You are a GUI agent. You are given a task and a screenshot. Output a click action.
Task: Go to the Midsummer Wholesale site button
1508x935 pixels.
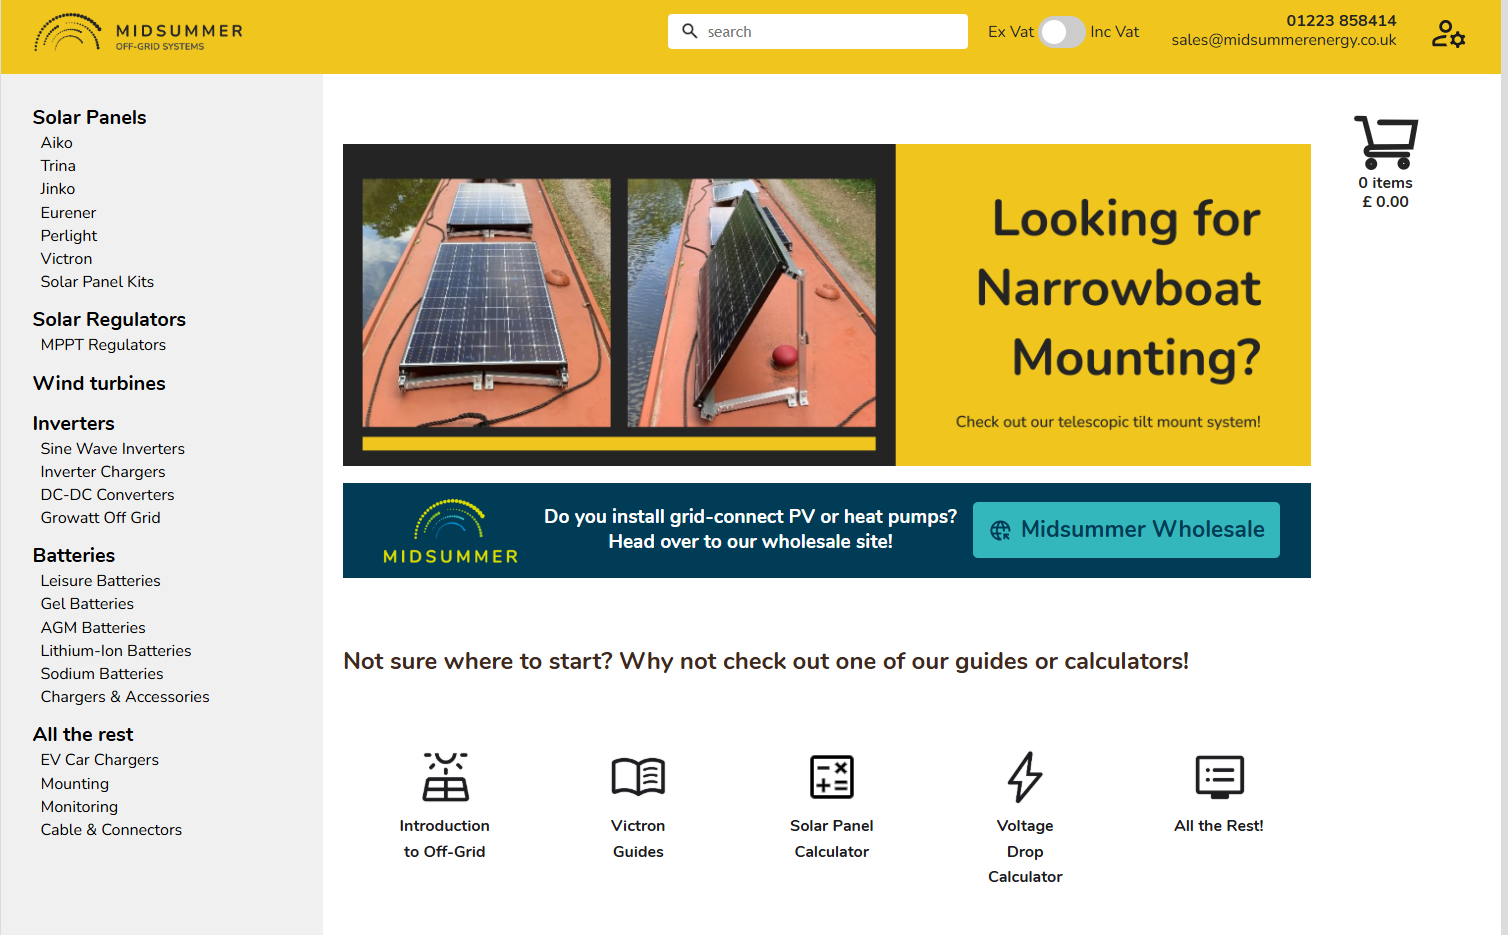(1126, 530)
